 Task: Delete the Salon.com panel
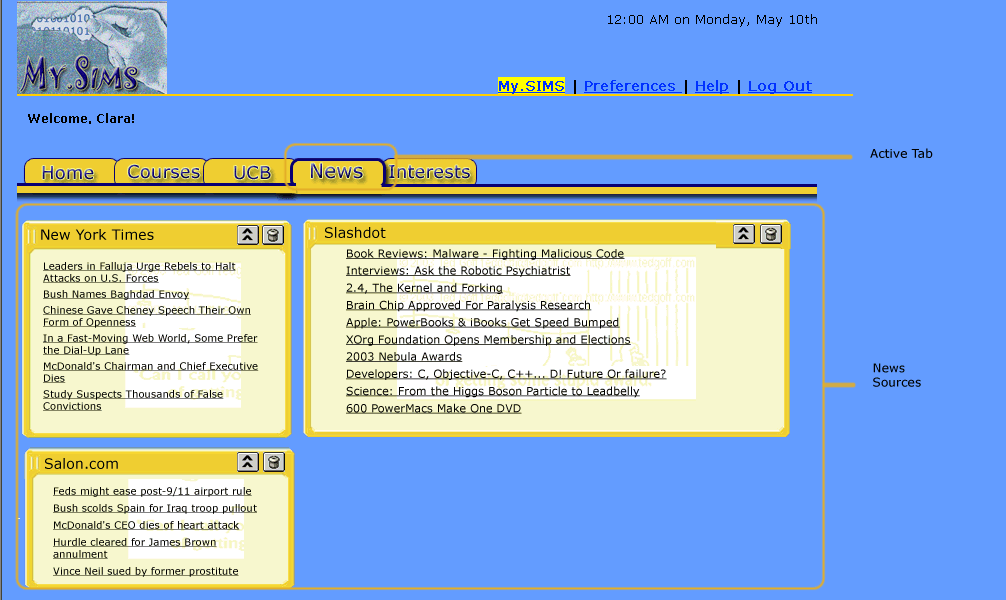tap(274, 462)
